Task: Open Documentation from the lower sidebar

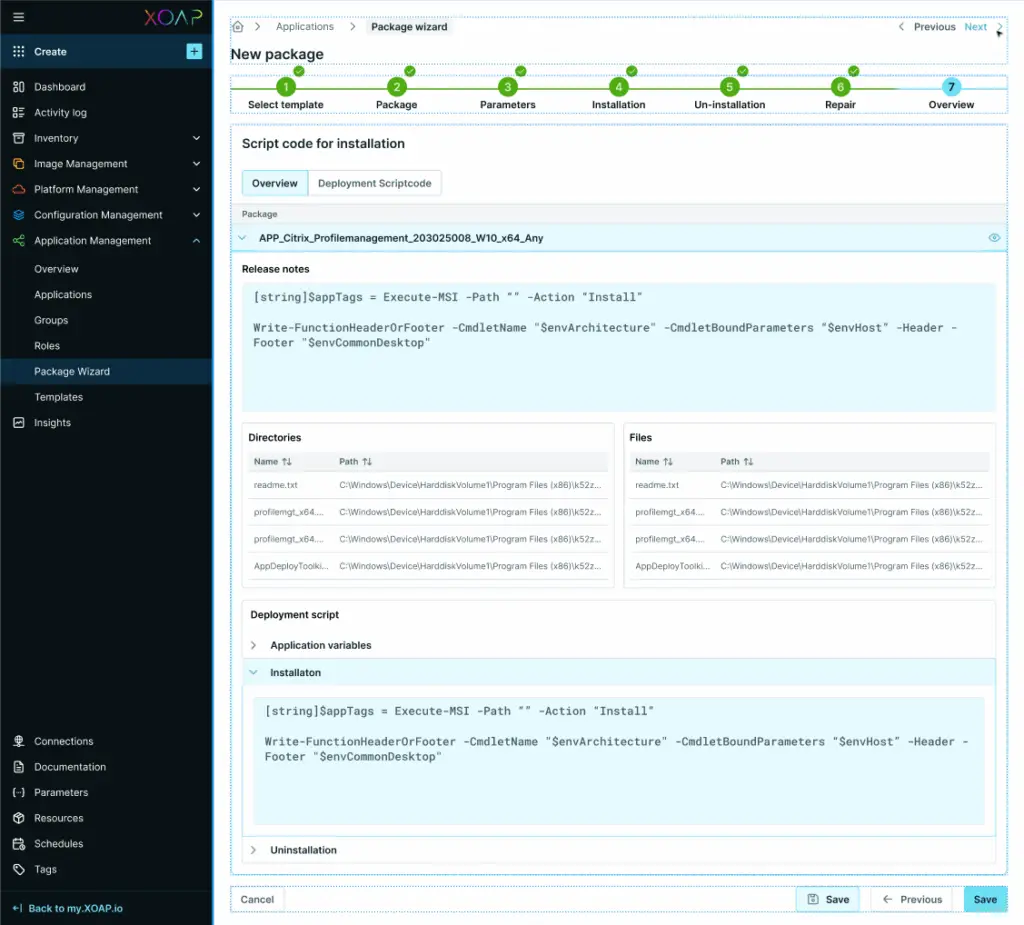Action: (x=70, y=766)
